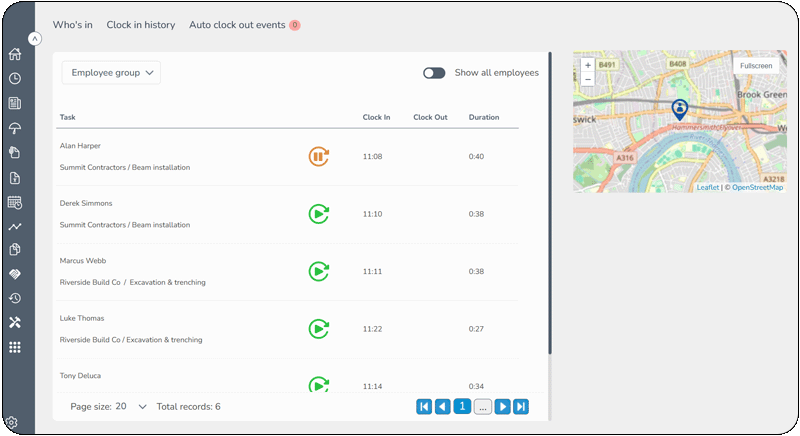Open the Home icon in the sidebar
The image size is (800, 436).
[x=15, y=54]
